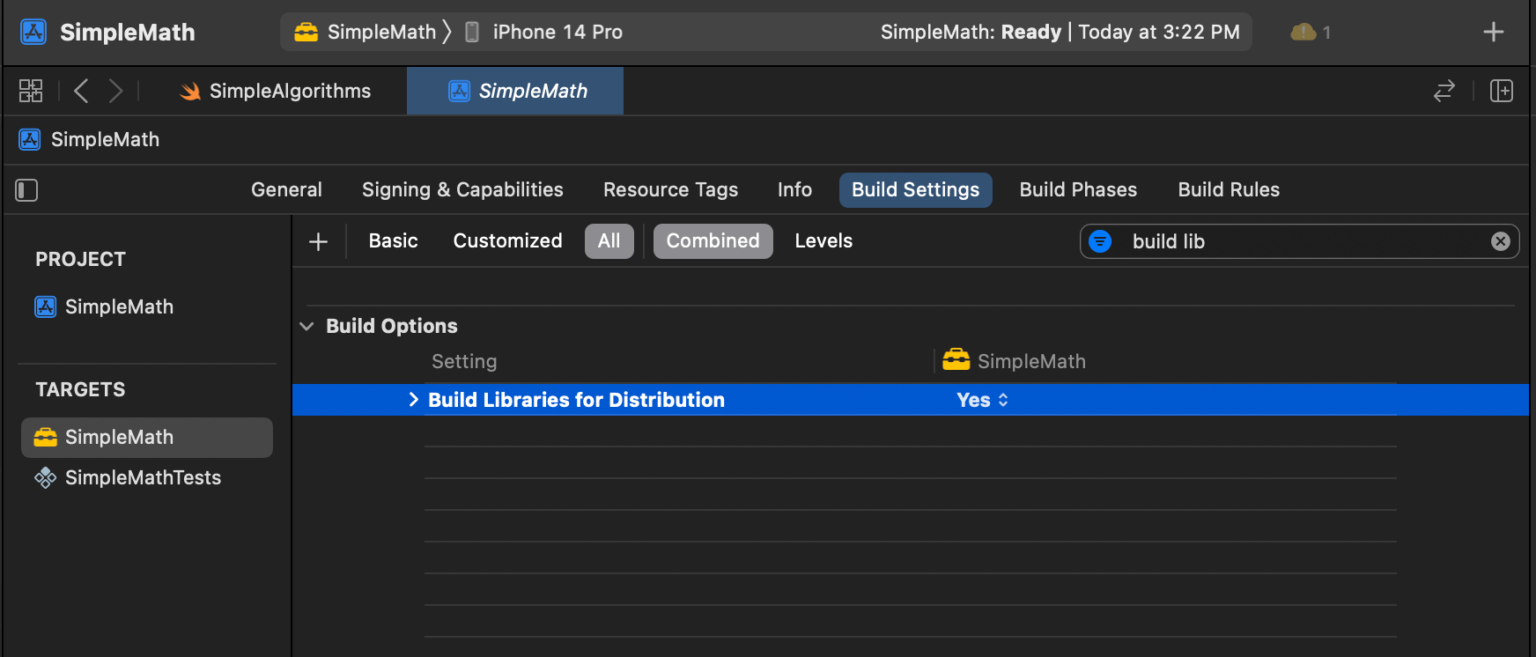Screen dimensions: 1536x657
Task: Click the swap editor arrows icon
Action: click(1443, 91)
